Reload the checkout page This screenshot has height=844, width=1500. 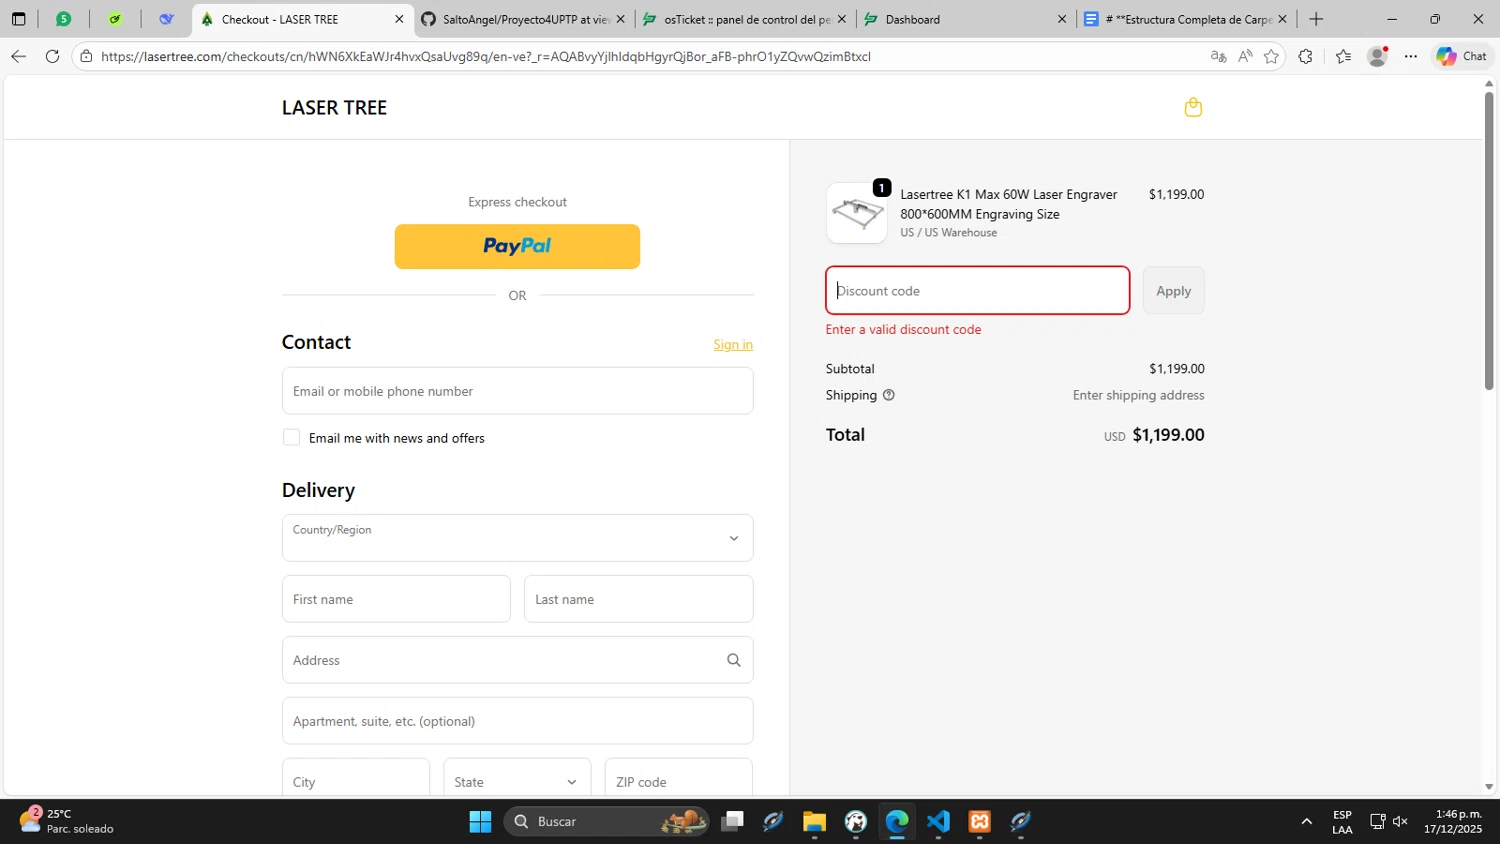click(x=52, y=56)
